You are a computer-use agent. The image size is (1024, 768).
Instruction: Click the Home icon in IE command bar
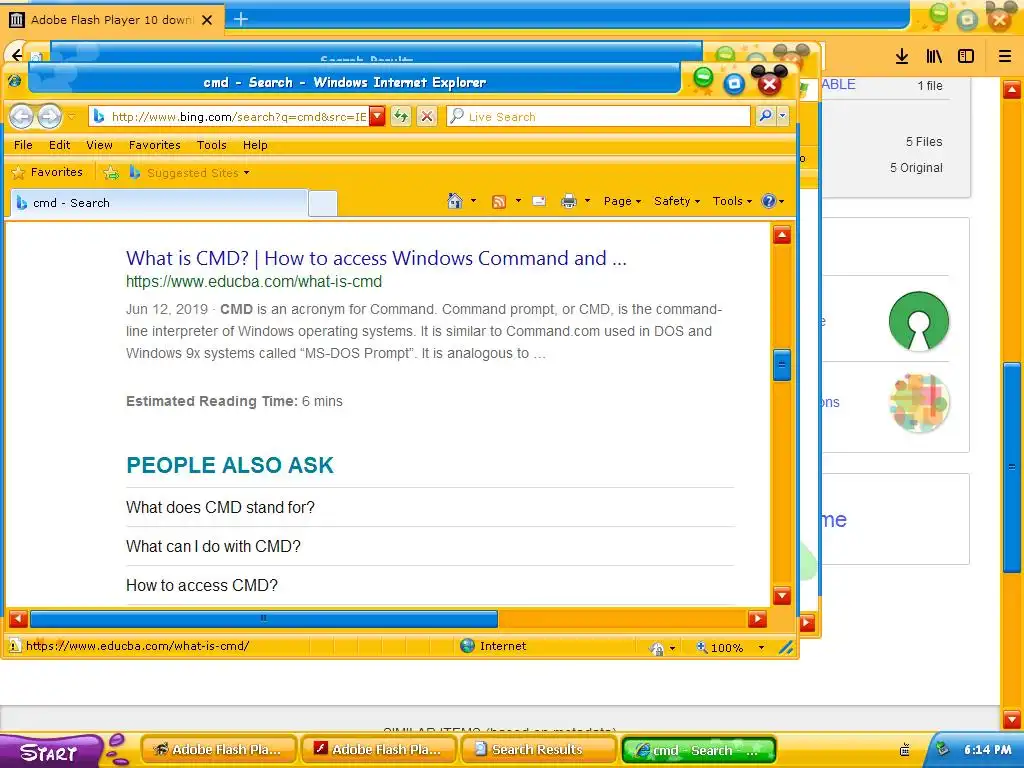pyautogui.click(x=455, y=201)
